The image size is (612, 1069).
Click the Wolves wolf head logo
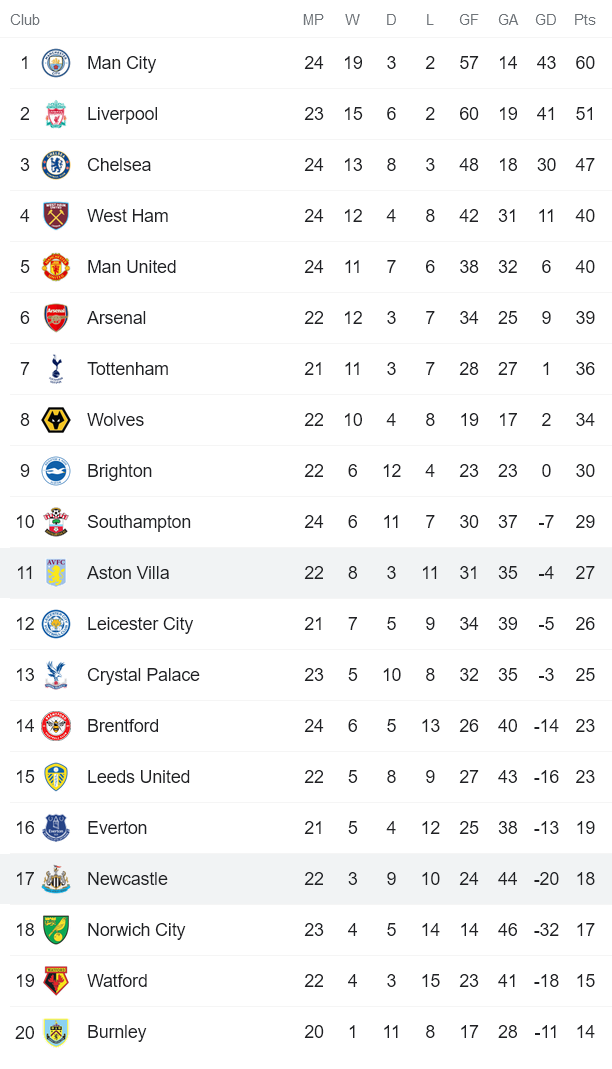[56, 420]
